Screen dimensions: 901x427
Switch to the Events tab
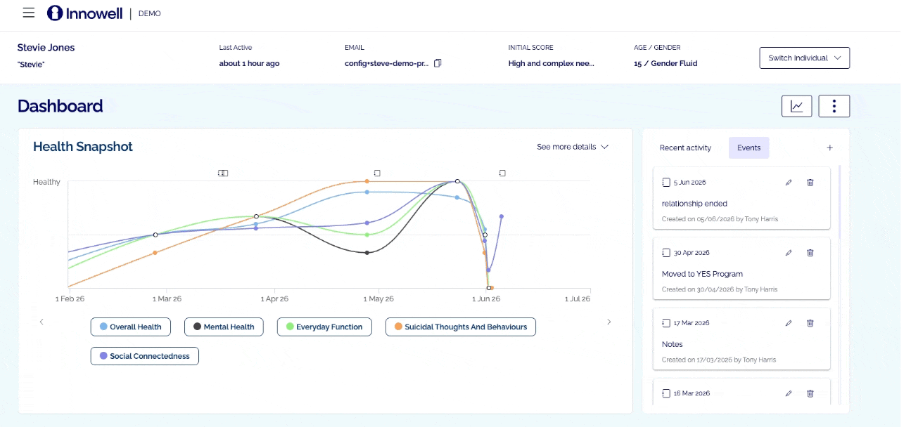[749, 148]
